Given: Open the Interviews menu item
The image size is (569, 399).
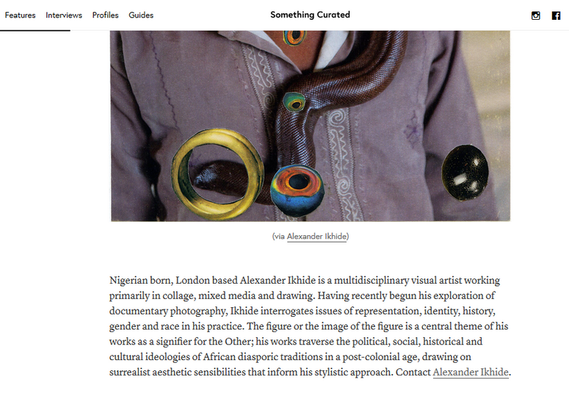Looking at the screenshot, I should point(64,15).
